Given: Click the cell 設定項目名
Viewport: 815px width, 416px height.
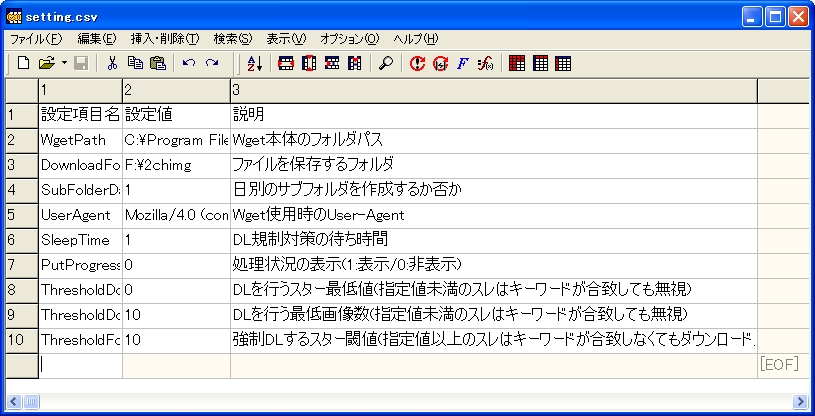Looking at the screenshot, I should point(81,115).
